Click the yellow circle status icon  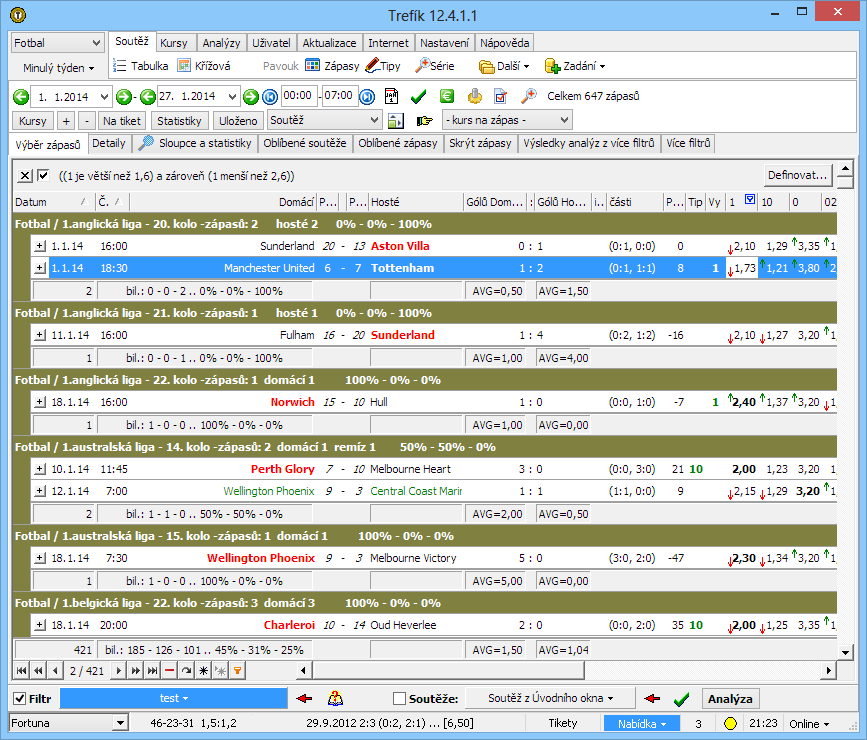coord(730,723)
